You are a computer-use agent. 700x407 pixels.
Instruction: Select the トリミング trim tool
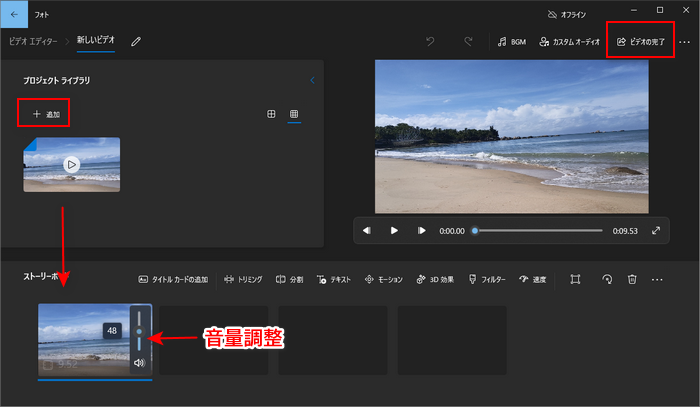pos(243,279)
